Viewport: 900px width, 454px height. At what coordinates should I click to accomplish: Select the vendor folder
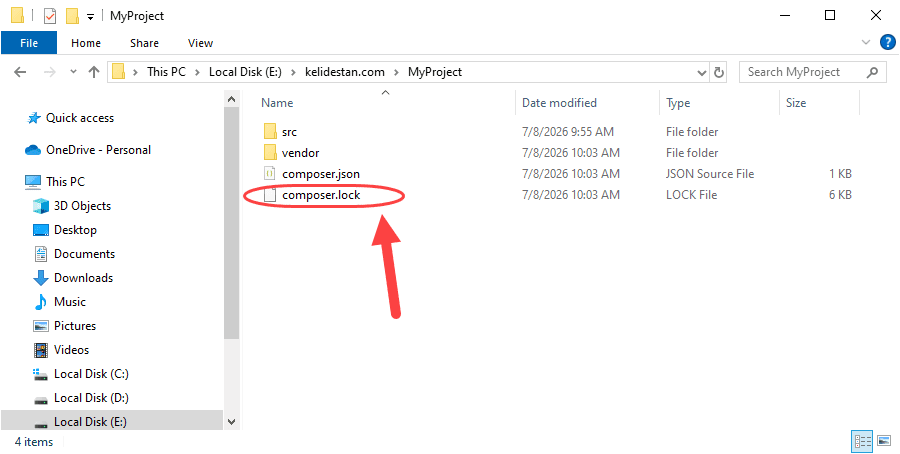[292, 153]
